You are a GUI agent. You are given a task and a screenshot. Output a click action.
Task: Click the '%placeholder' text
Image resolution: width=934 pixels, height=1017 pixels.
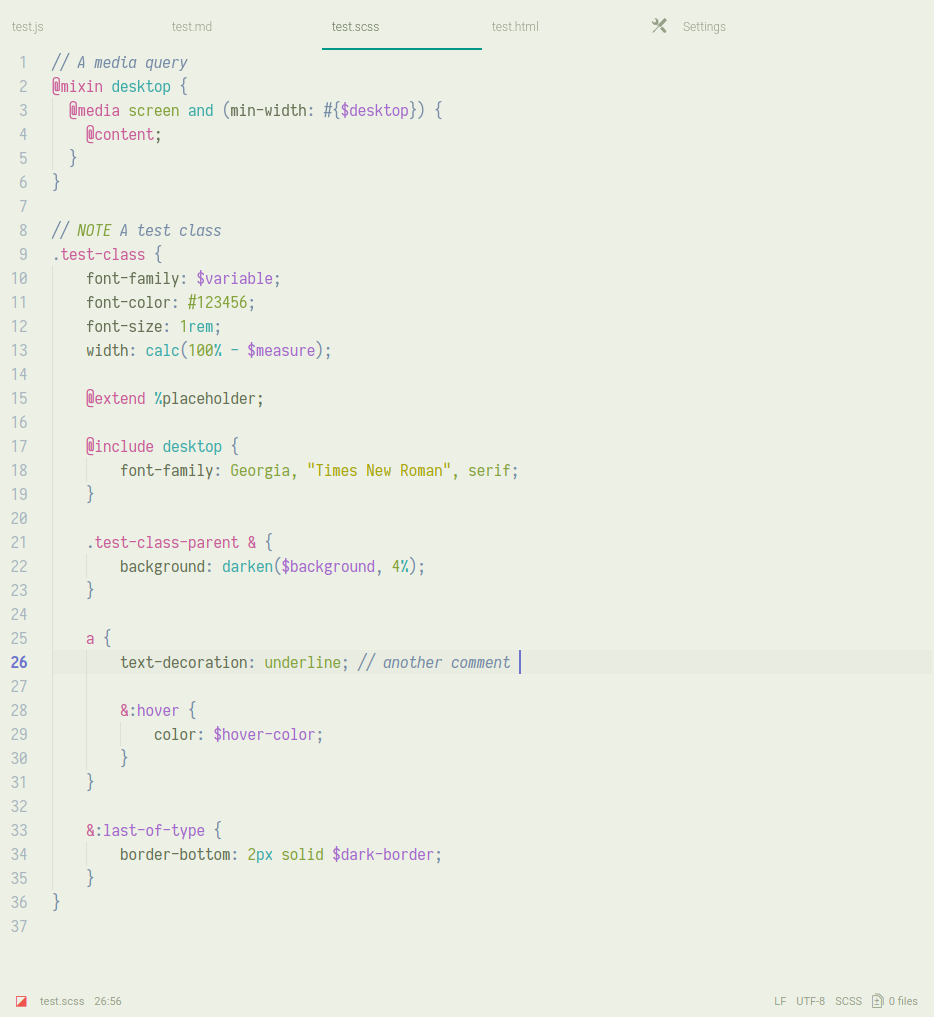click(x=205, y=398)
